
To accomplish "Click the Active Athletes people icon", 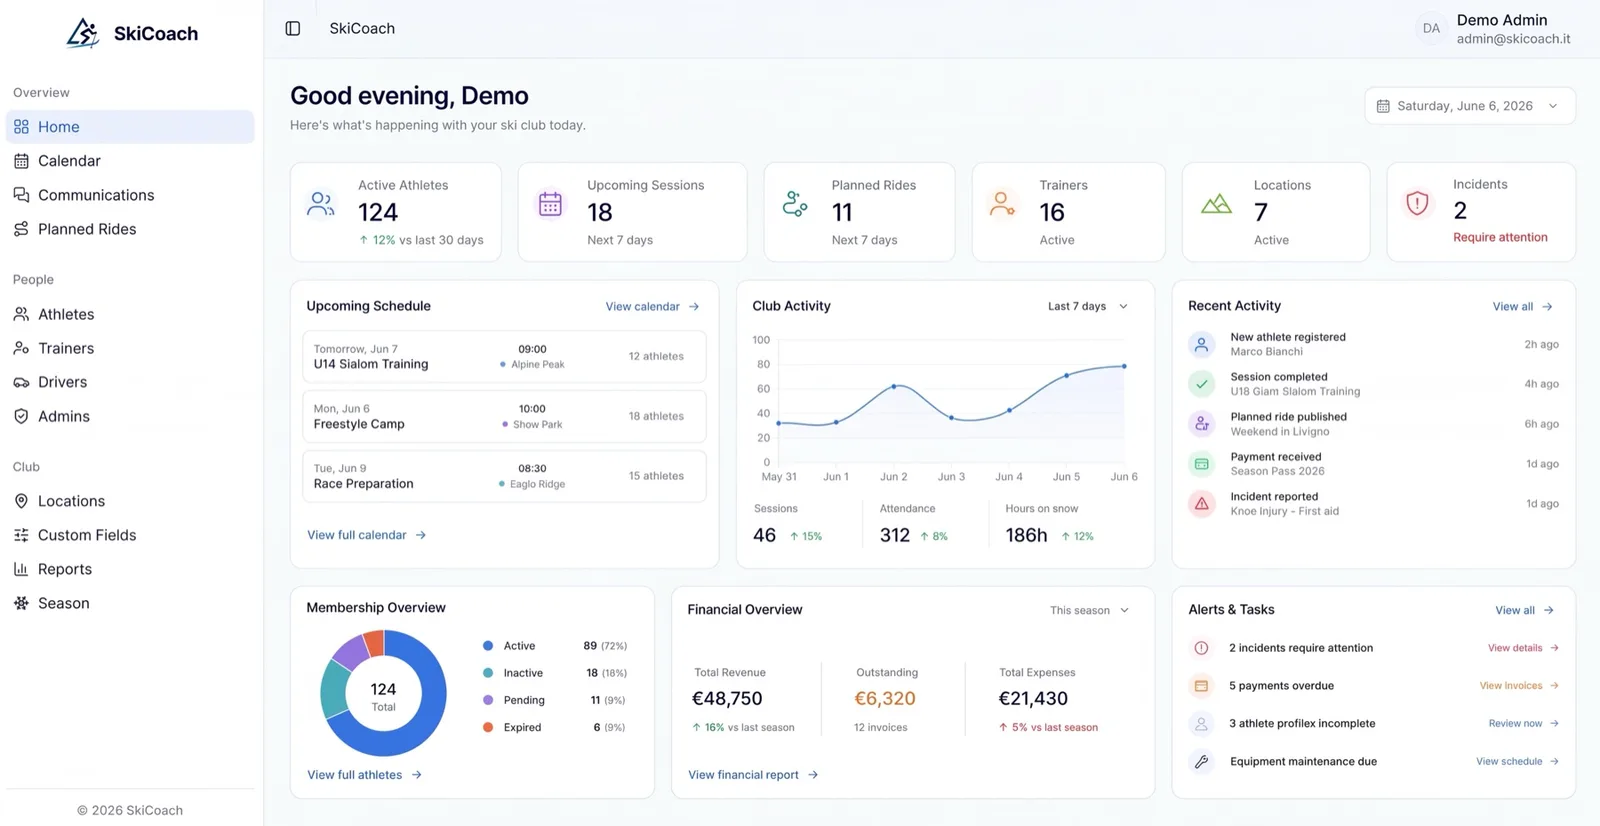I will click(321, 204).
